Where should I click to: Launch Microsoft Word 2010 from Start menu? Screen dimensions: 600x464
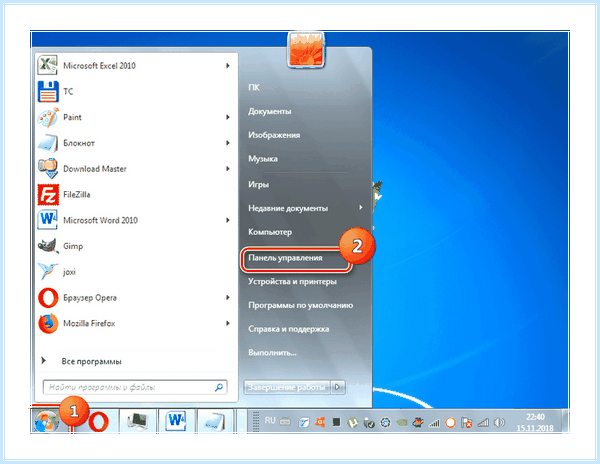click(136, 220)
